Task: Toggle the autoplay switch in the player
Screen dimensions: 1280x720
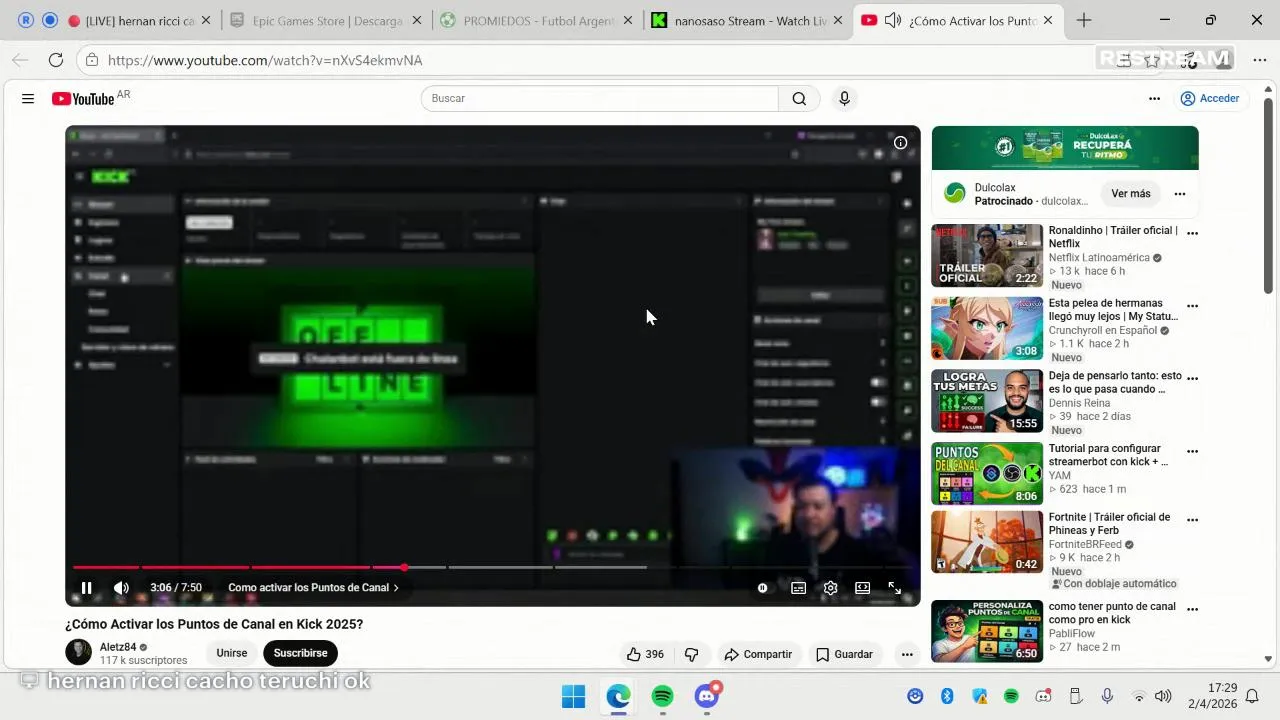Action: [x=763, y=588]
